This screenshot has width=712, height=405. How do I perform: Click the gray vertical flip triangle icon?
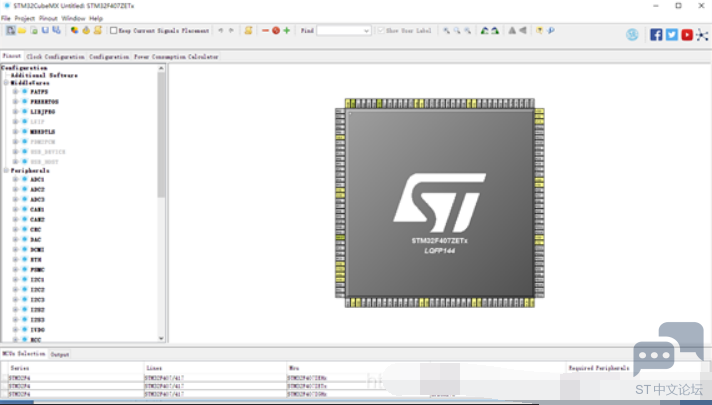(512, 30)
